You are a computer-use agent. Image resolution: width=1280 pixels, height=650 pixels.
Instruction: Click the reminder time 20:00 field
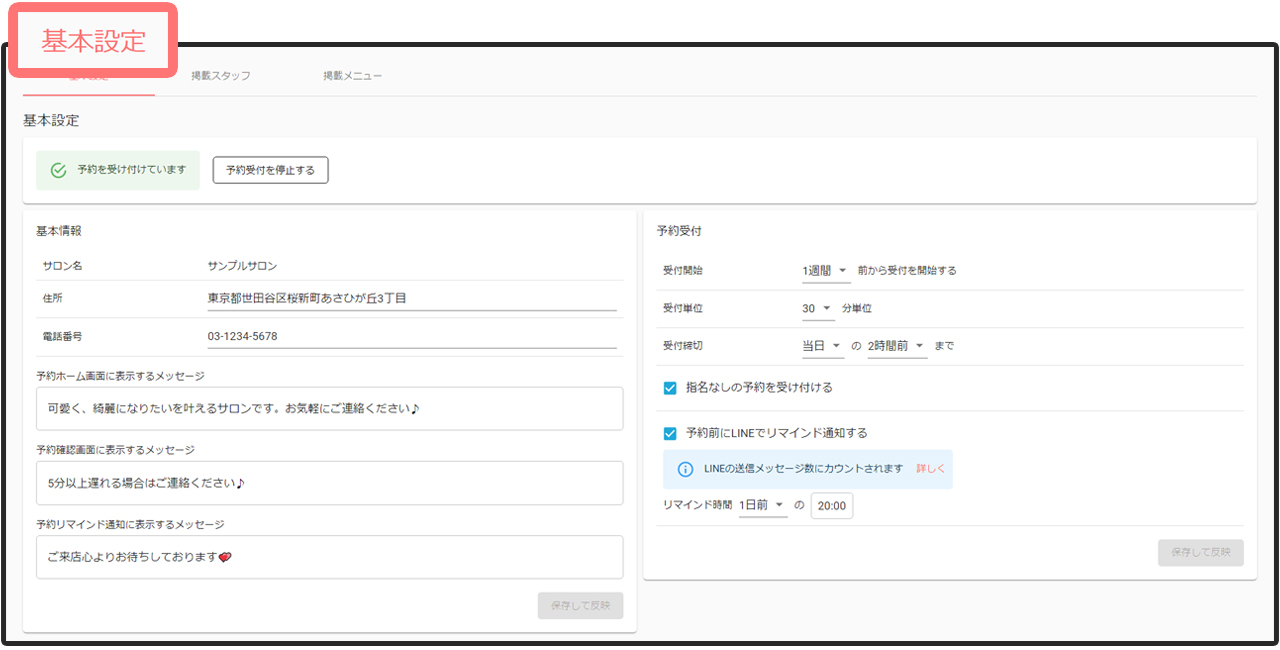(x=831, y=506)
